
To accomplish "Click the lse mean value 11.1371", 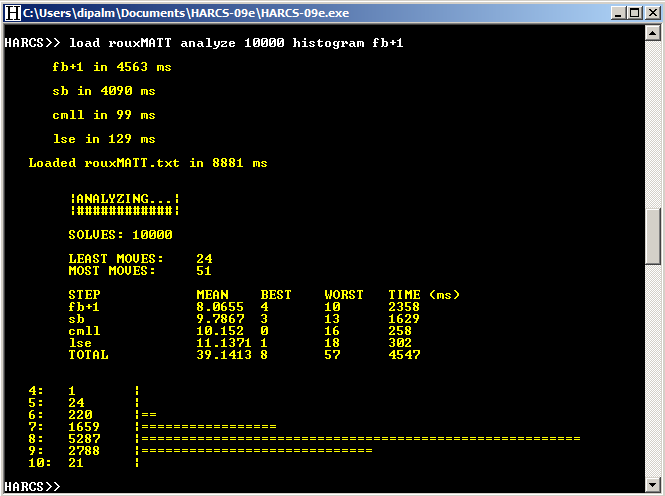I will pos(224,343).
